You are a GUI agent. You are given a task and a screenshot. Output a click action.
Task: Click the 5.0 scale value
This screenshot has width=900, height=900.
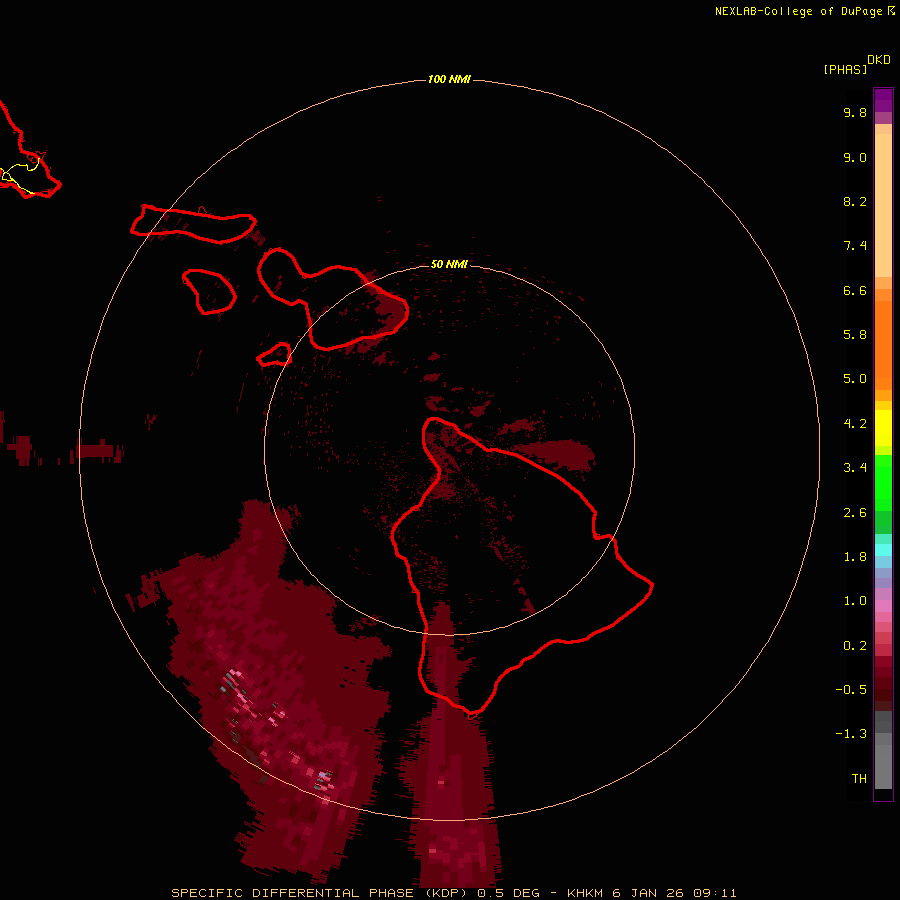[855, 379]
